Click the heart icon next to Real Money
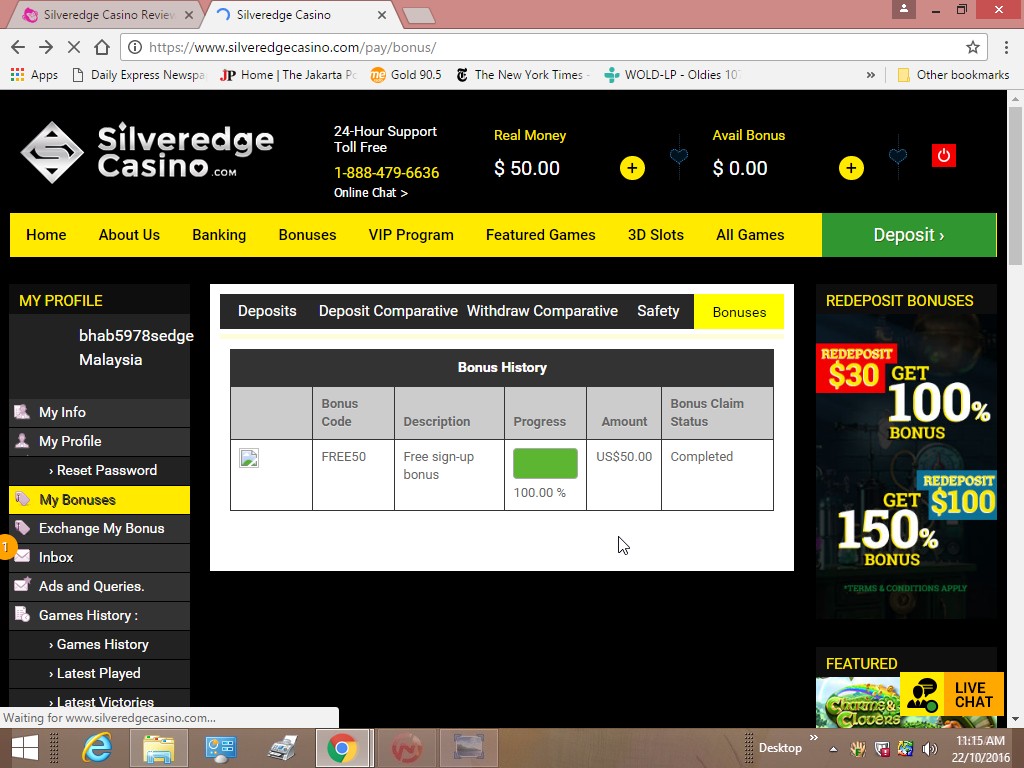This screenshot has height=768, width=1024. click(x=679, y=155)
